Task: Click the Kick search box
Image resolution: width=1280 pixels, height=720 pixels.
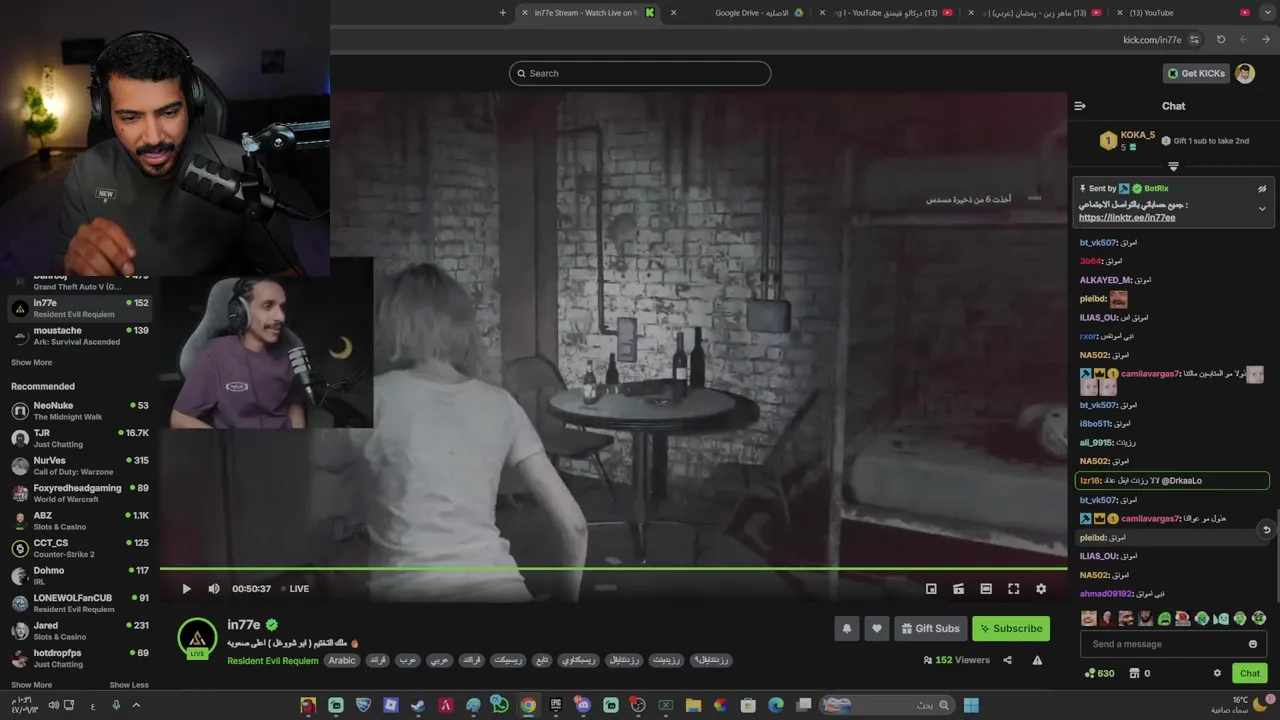Action: click(640, 73)
